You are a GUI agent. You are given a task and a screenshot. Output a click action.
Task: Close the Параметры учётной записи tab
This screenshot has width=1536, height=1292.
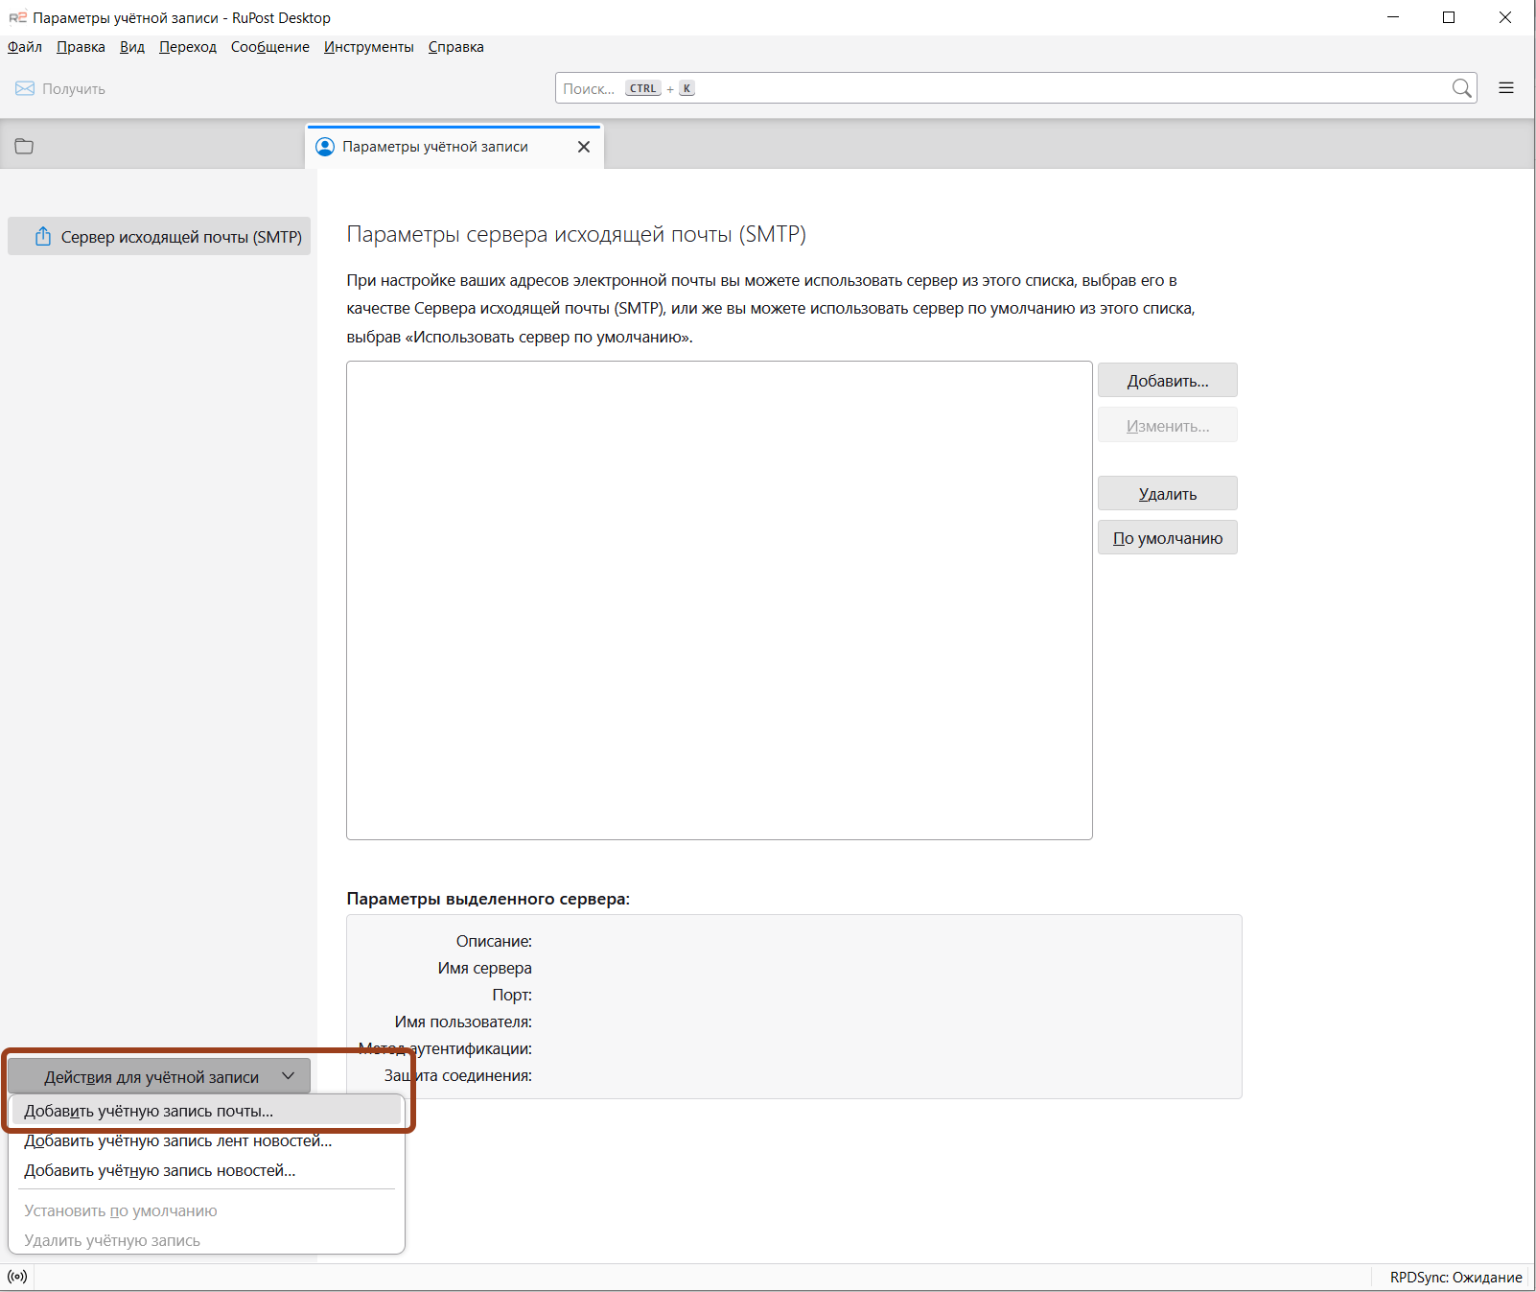coord(584,147)
